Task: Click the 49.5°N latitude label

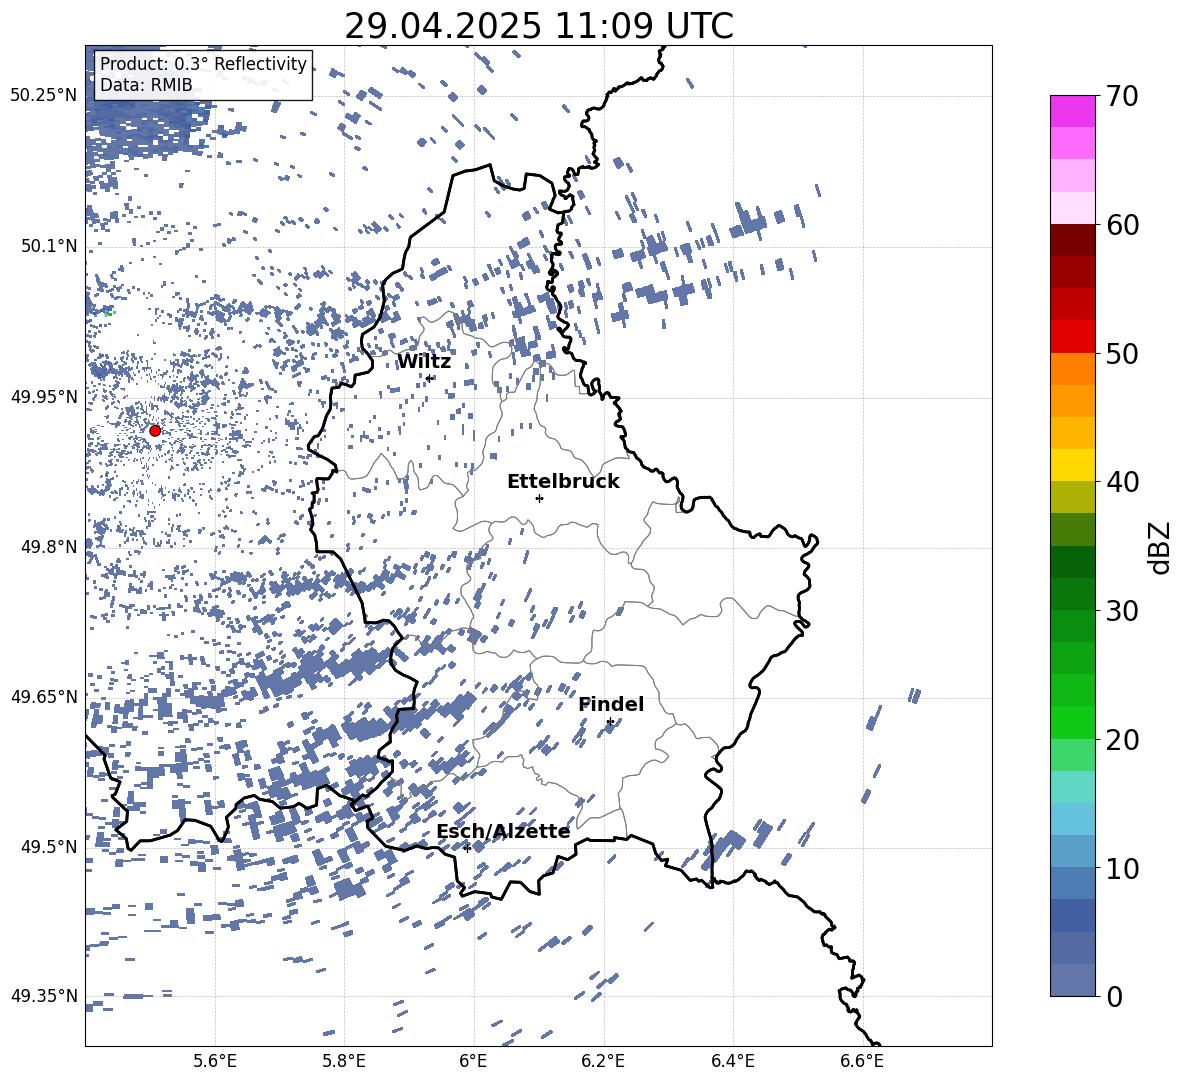Action: click(48, 846)
